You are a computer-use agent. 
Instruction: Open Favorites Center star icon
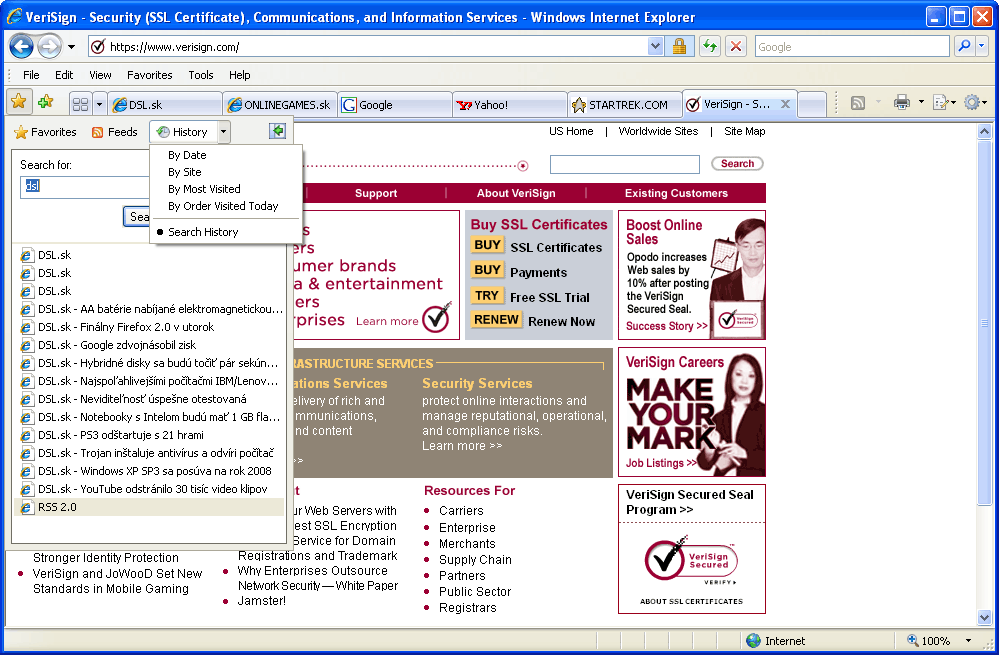tap(19, 102)
